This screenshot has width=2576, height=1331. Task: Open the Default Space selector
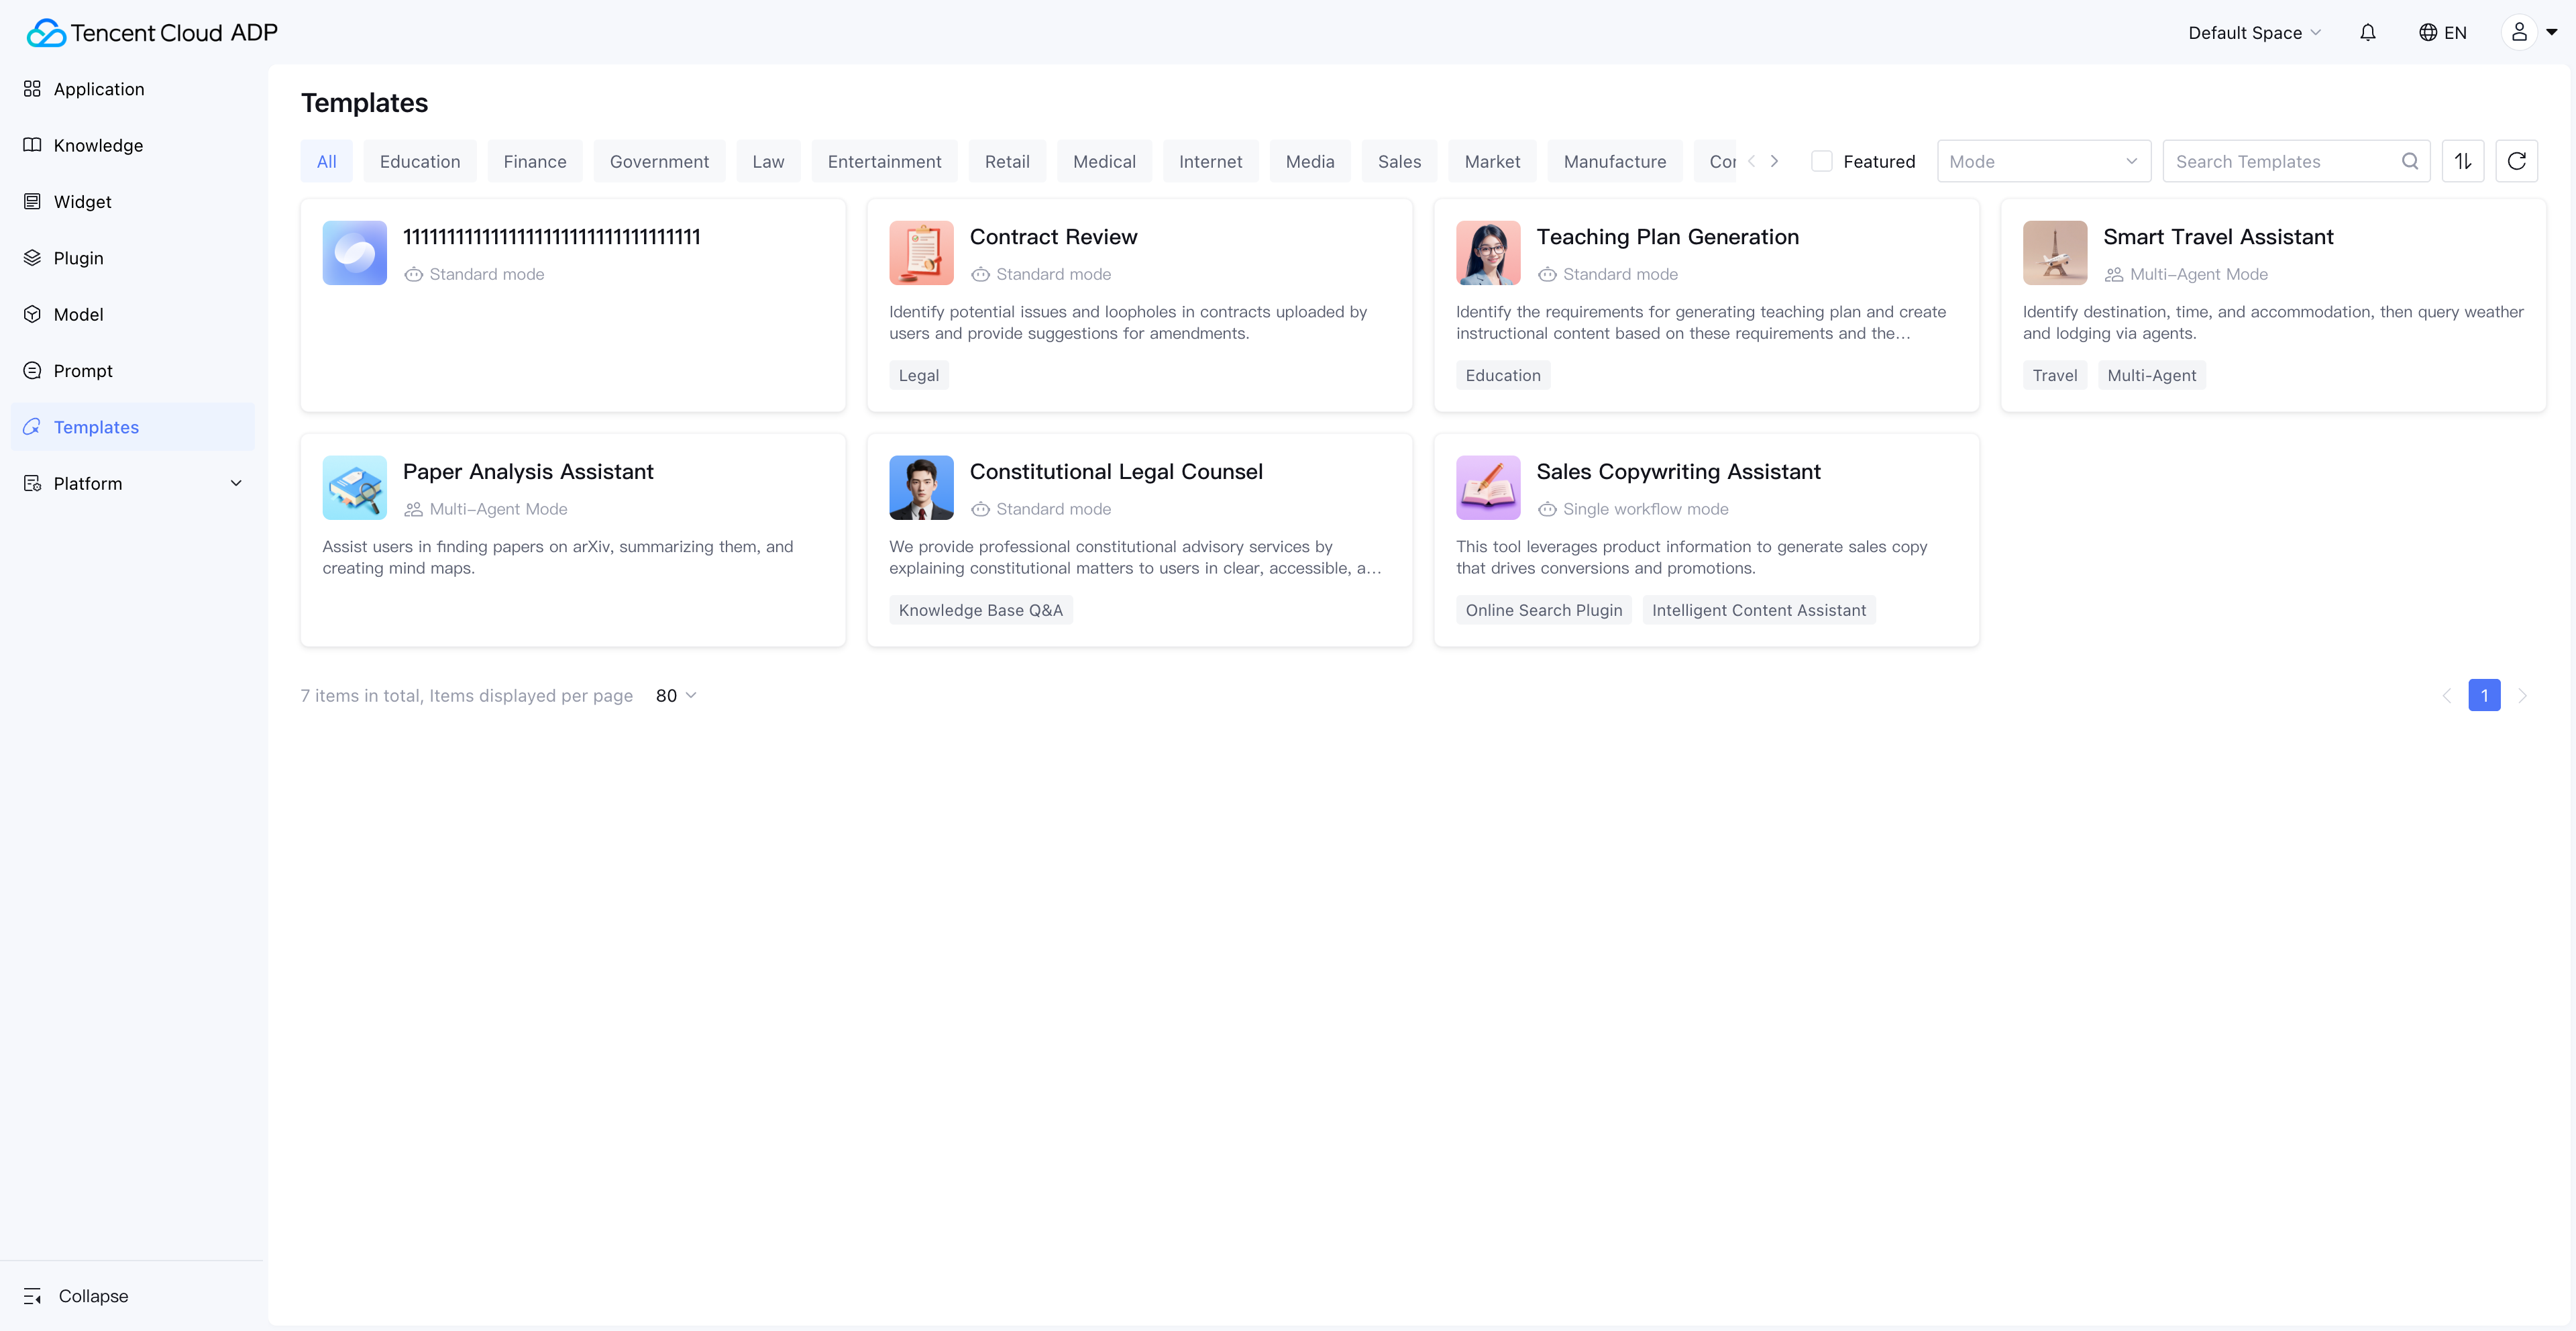(2254, 33)
